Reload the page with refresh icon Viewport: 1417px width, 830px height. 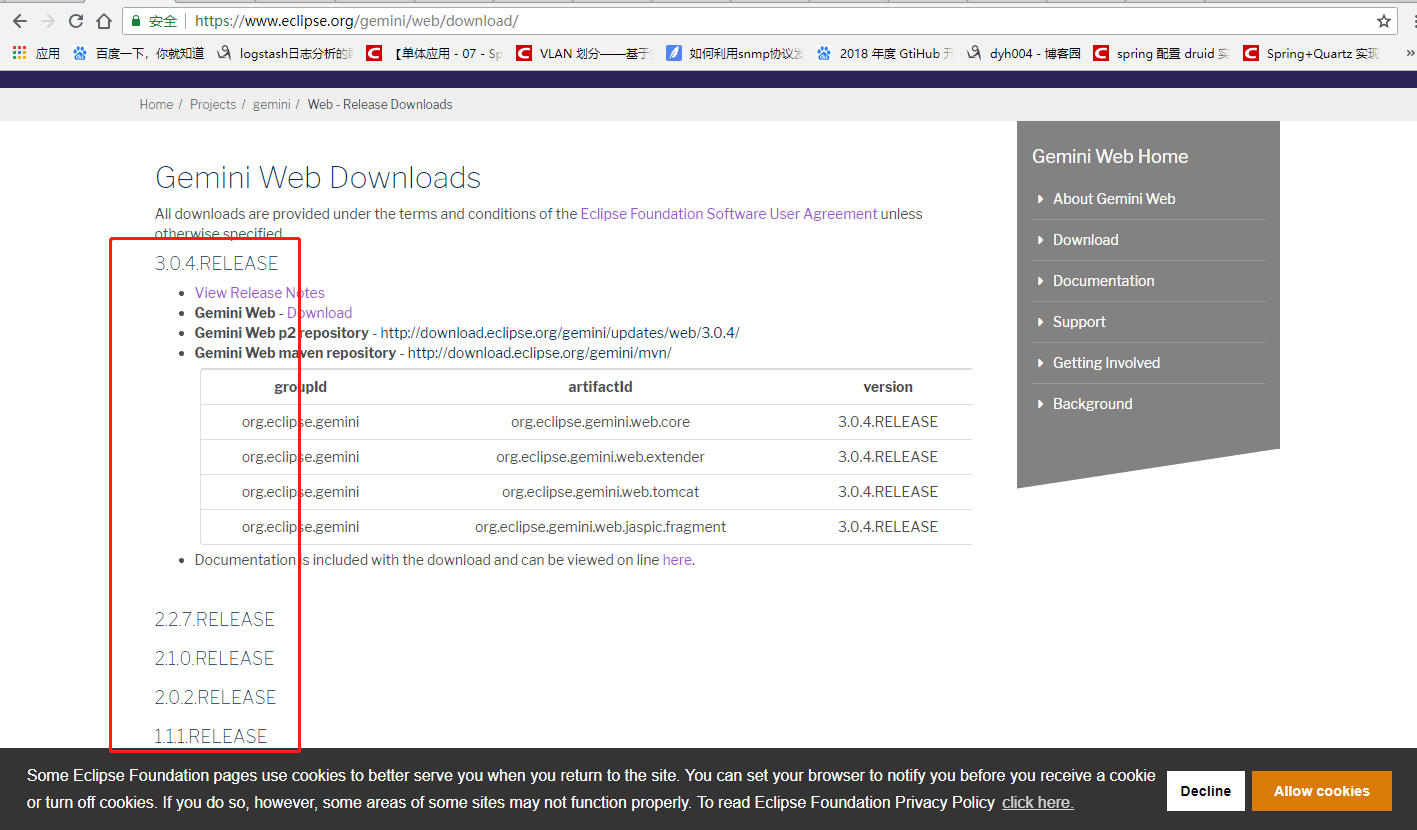[76, 21]
